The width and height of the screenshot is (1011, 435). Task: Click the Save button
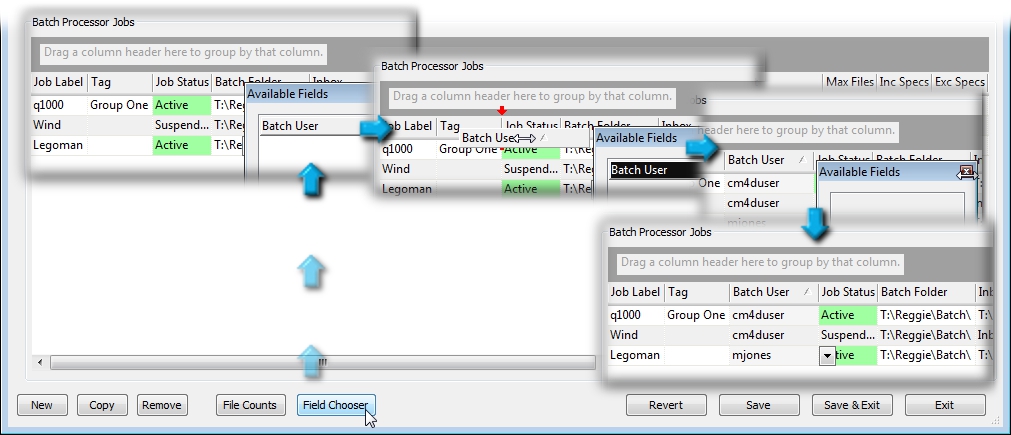coord(758,405)
